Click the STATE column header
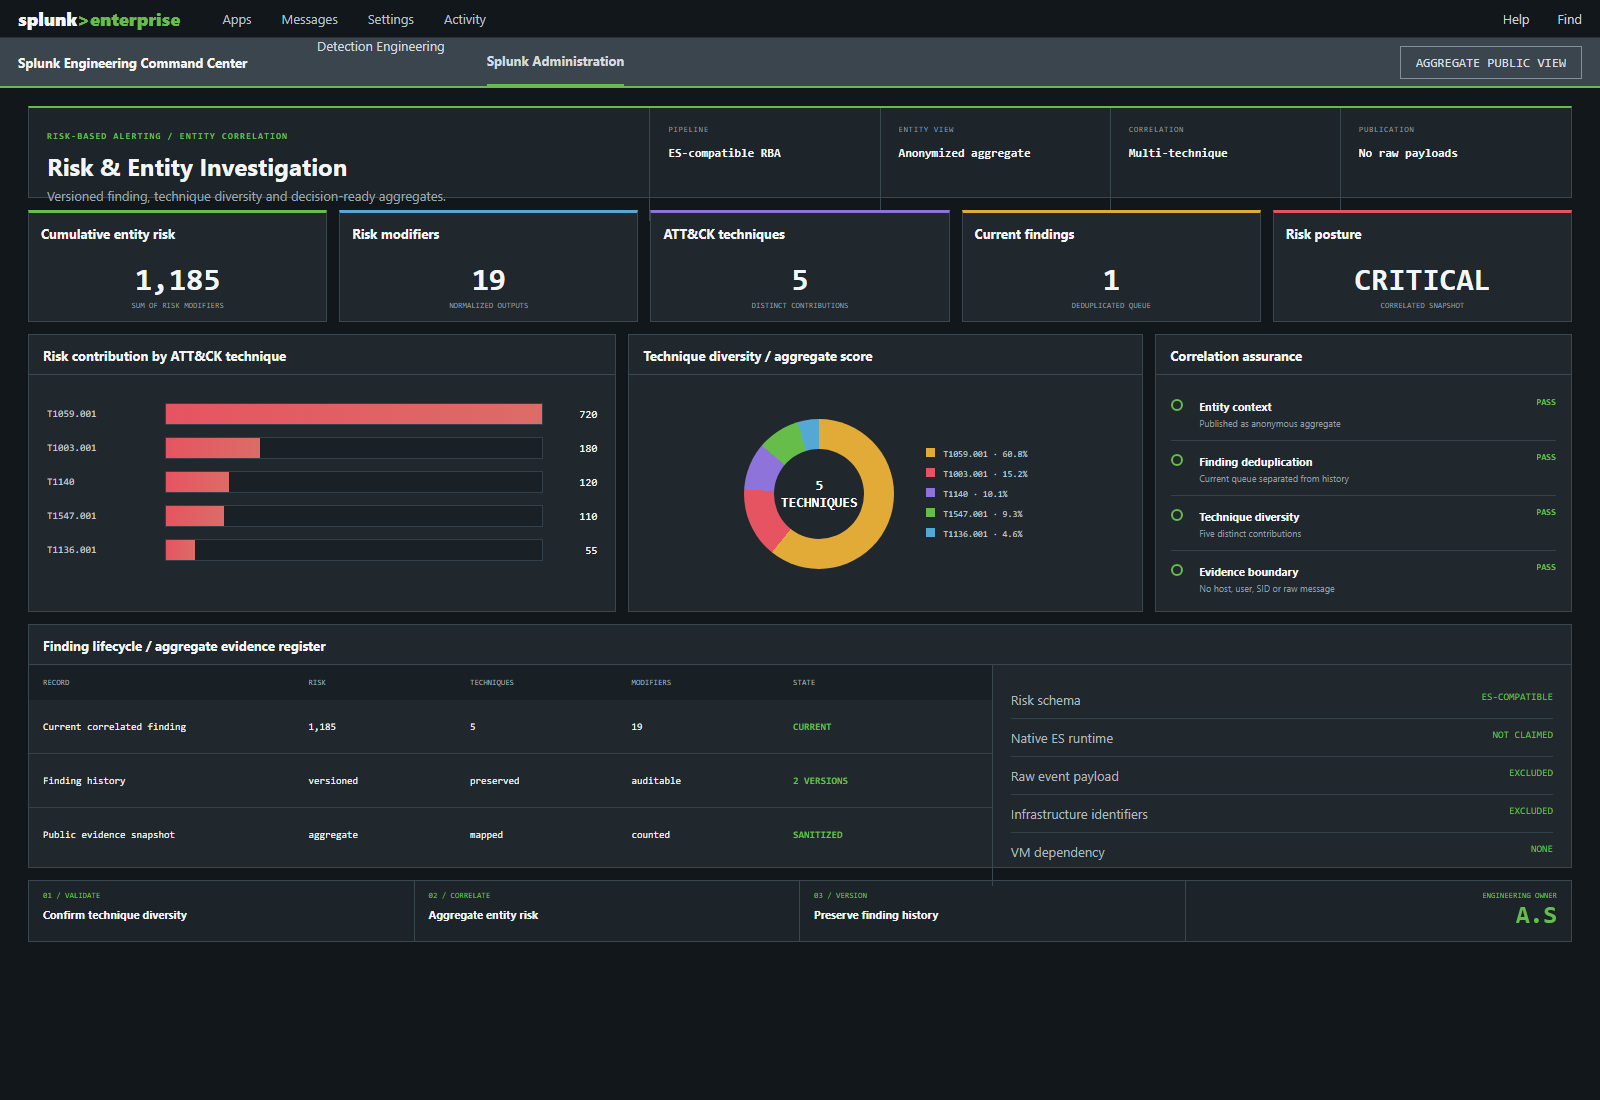1600x1100 pixels. tap(804, 682)
